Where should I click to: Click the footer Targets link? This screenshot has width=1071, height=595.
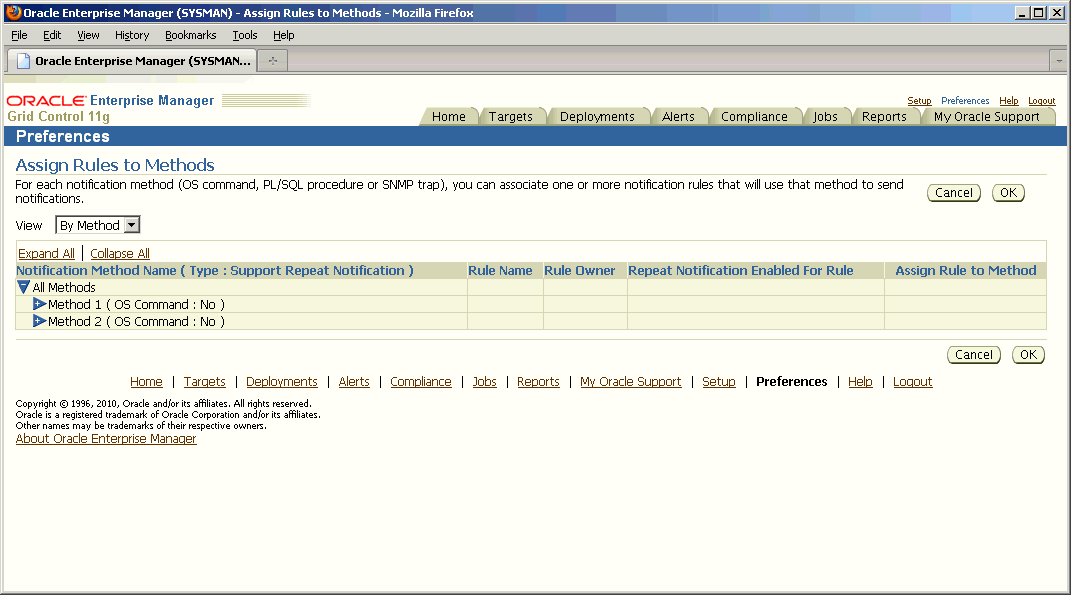pyautogui.click(x=204, y=381)
